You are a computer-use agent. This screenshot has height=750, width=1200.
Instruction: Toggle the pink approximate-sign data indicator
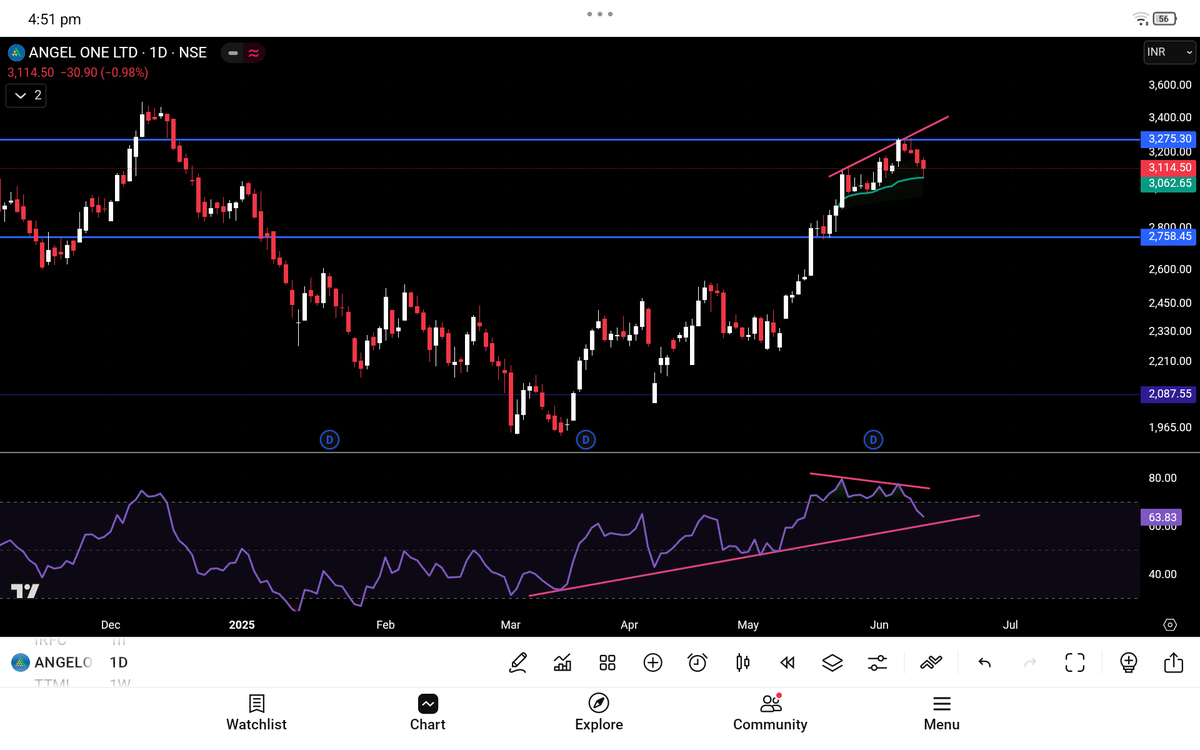tap(253, 53)
